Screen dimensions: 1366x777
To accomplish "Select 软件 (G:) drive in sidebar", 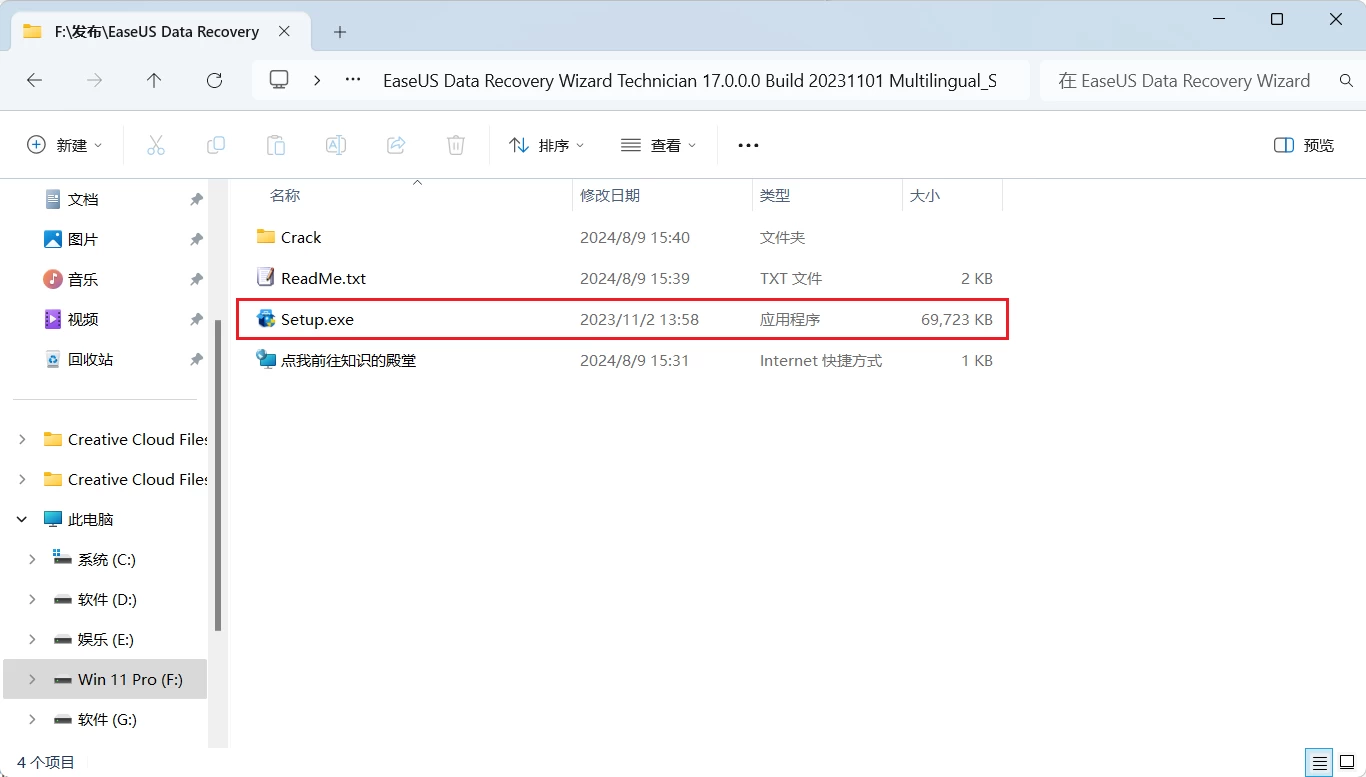I will tap(107, 719).
